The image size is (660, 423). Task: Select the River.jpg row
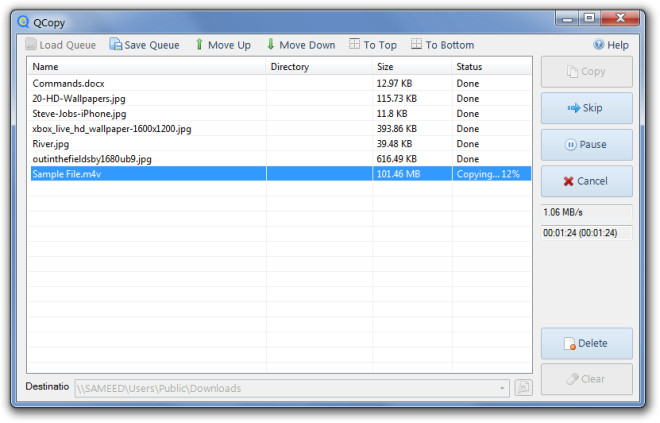point(281,144)
